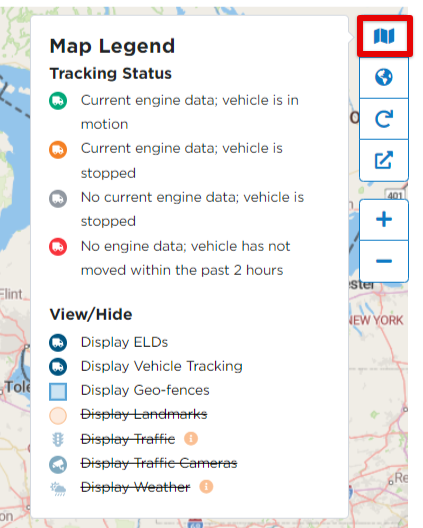Viewport: 423px width, 528px height.
Task: Click the info icon beside Display Traffic
Action: pos(191,438)
